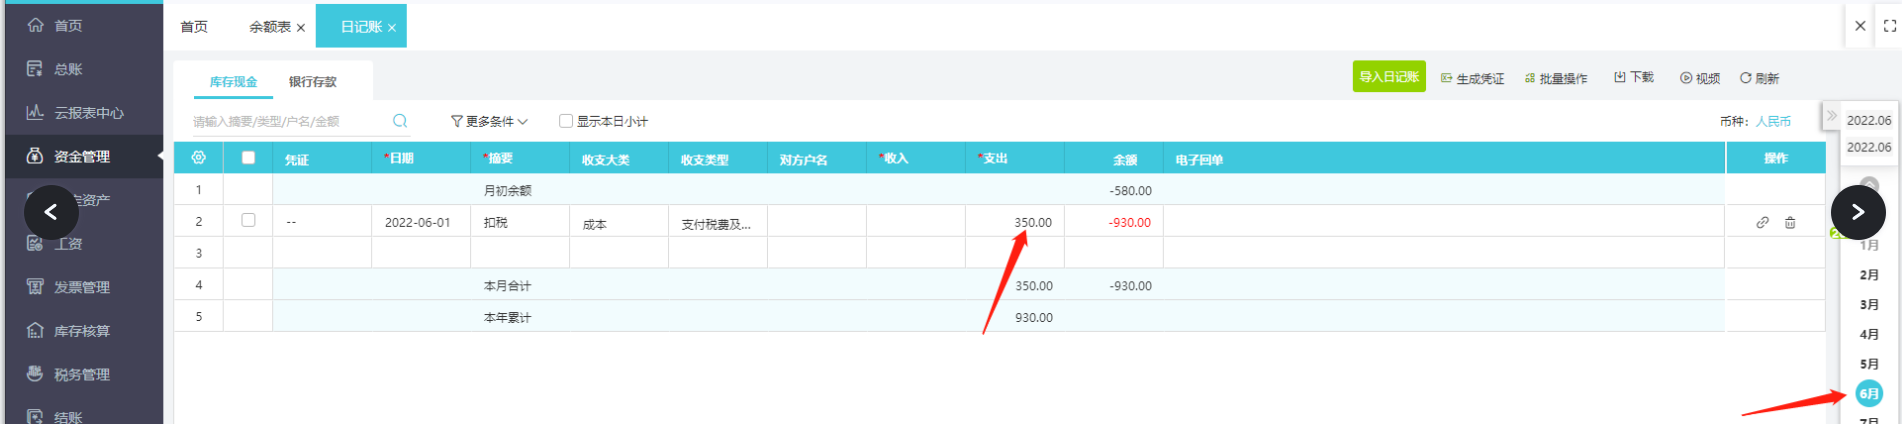The width and height of the screenshot is (1902, 424).
Task: Toggle the 显示本日小计 checkbox
Action: pyautogui.click(x=566, y=121)
